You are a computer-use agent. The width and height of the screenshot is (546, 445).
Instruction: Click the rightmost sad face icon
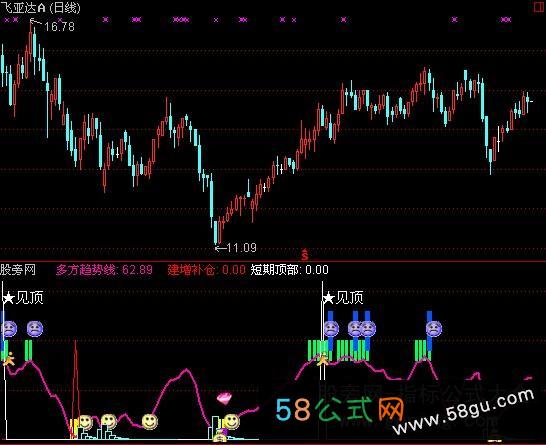[434, 329]
